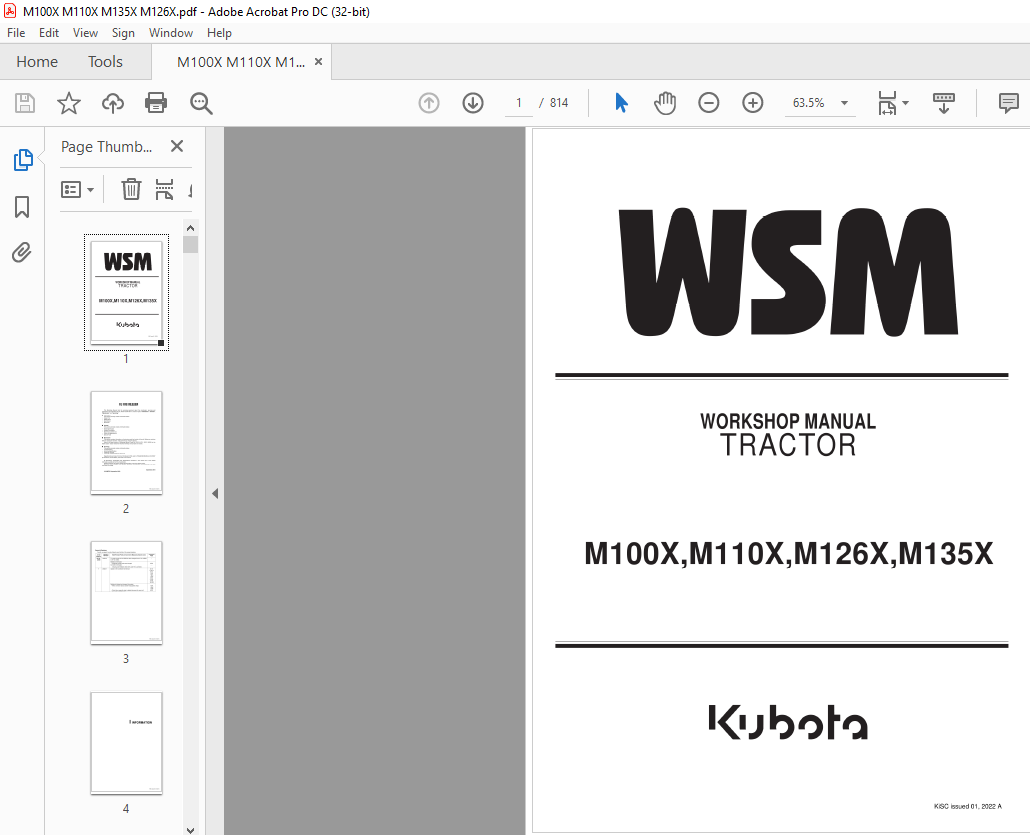The image size is (1030, 835).
Task: Open the Comment speech bubble tool
Action: [x=1008, y=103]
